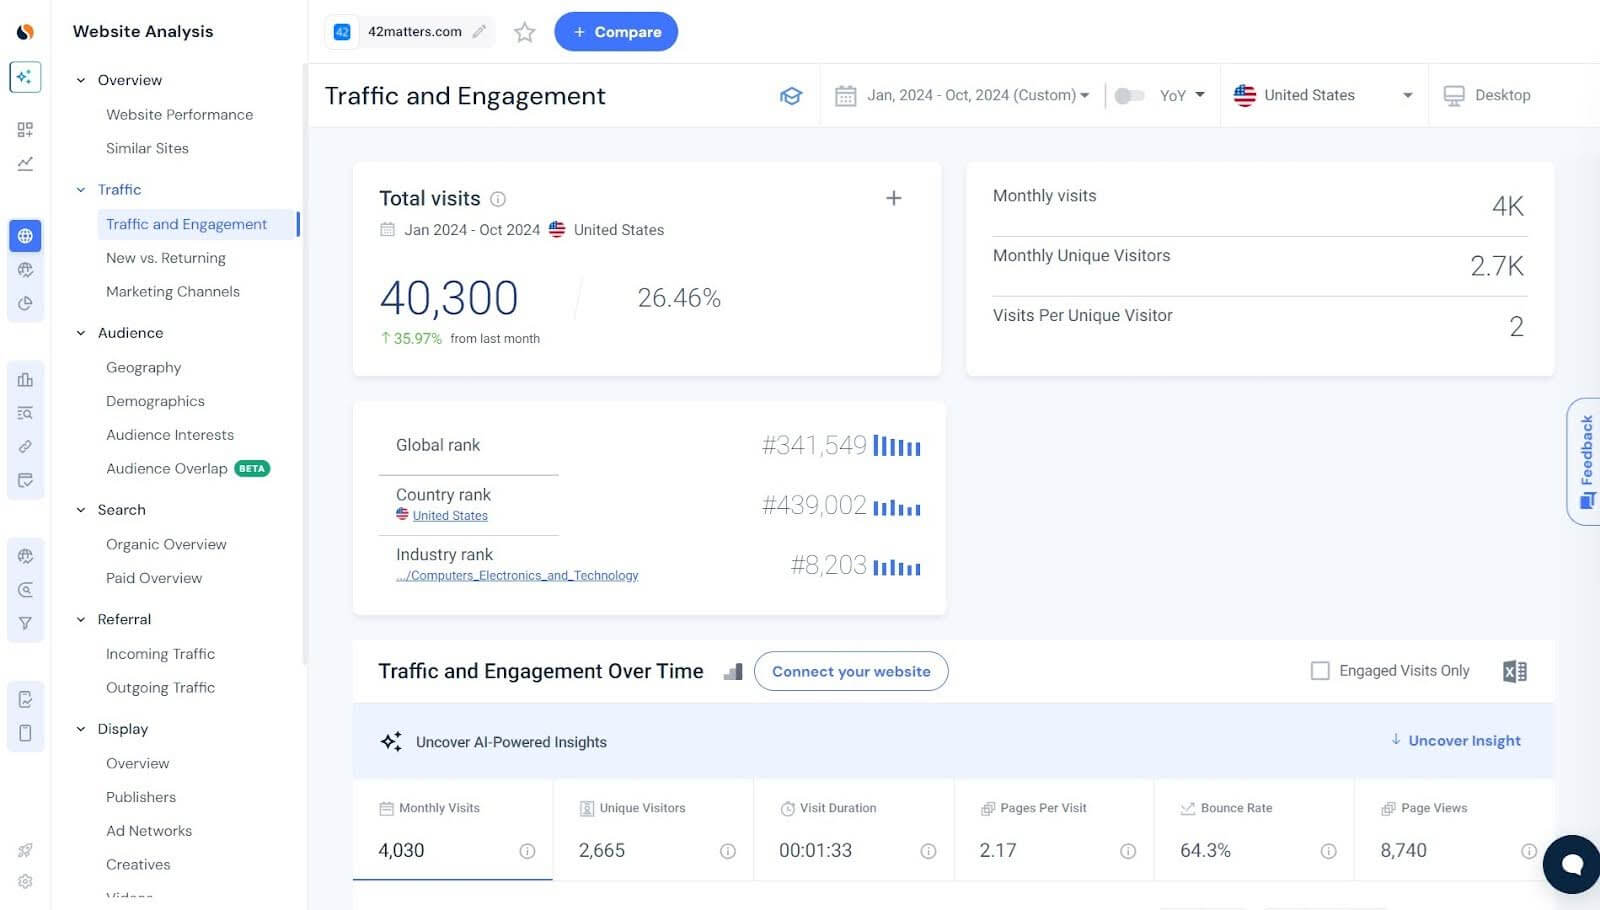Open Marketing Channels from the Traffic menu
The image size is (1600, 910).
(172, 291)
